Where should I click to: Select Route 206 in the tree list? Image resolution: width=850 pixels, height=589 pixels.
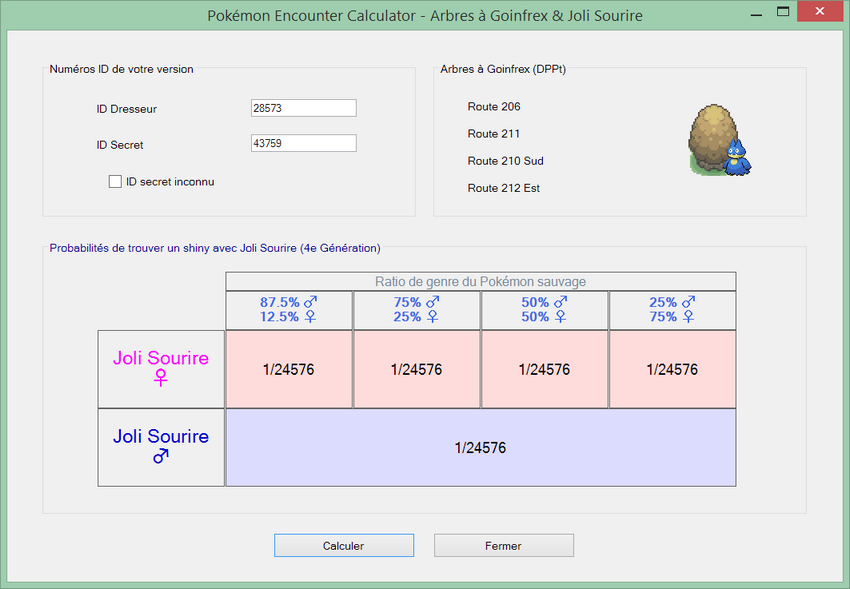494,107
